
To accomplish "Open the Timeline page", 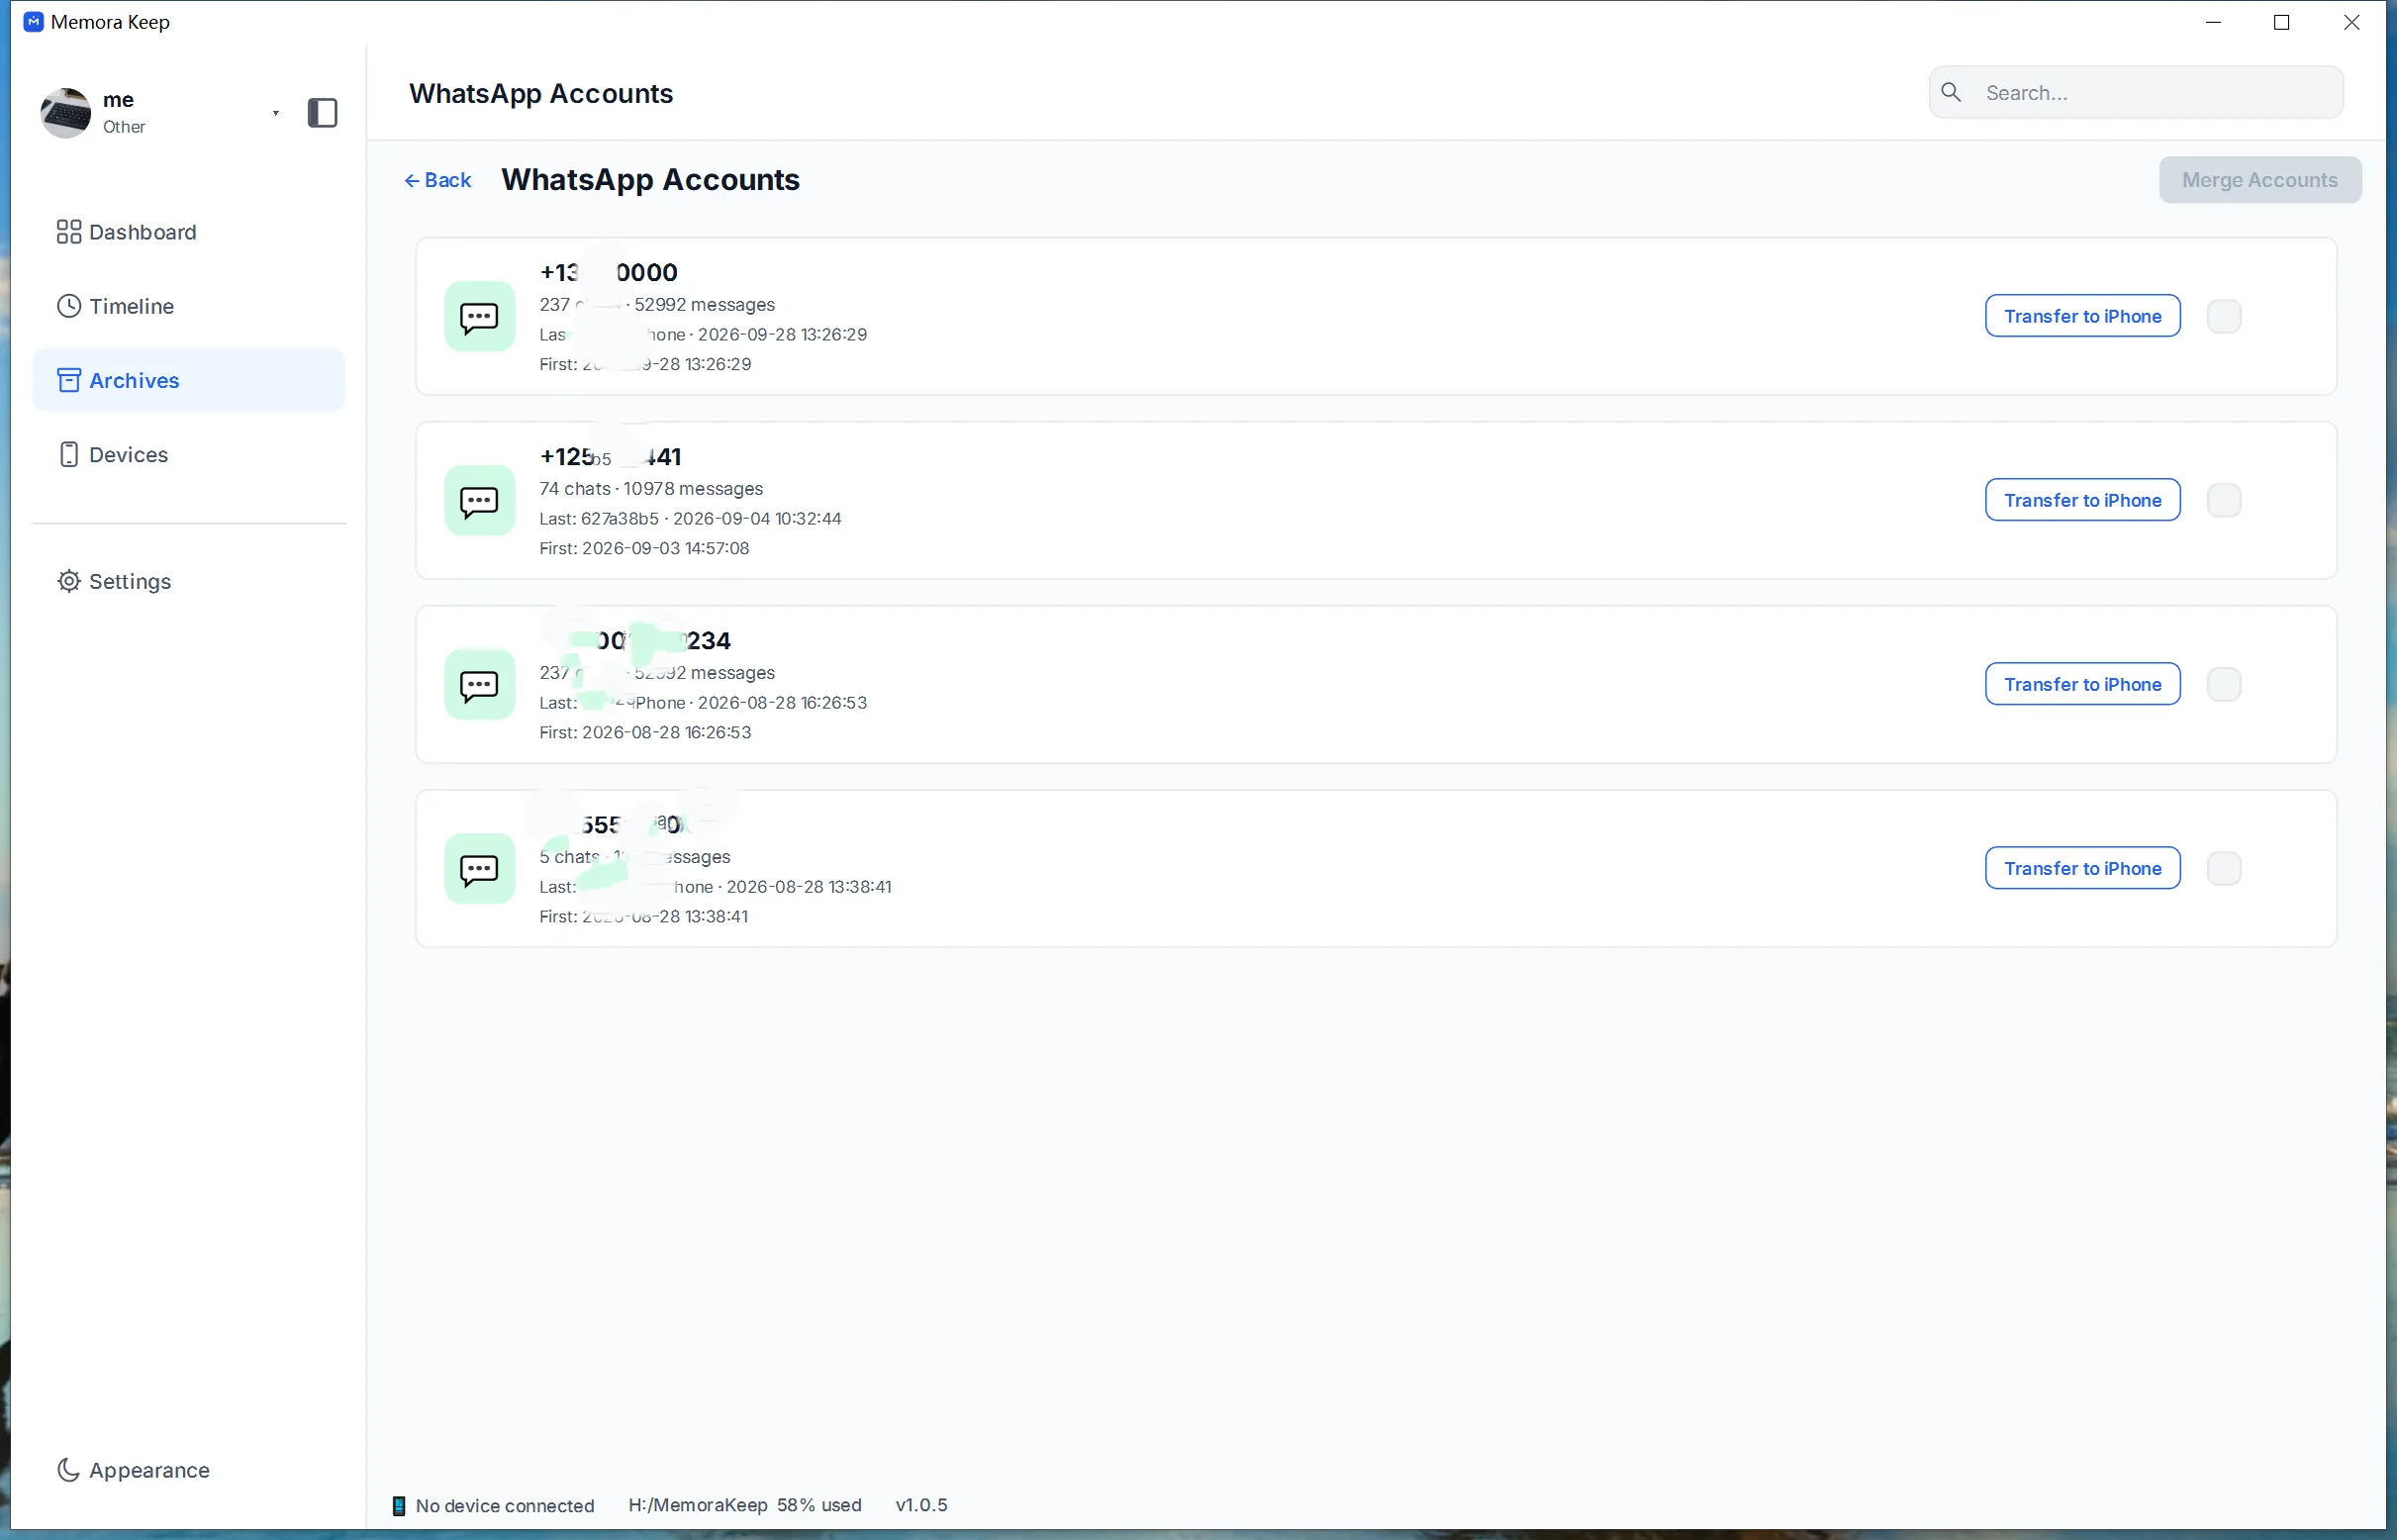I will coord(189,306).
